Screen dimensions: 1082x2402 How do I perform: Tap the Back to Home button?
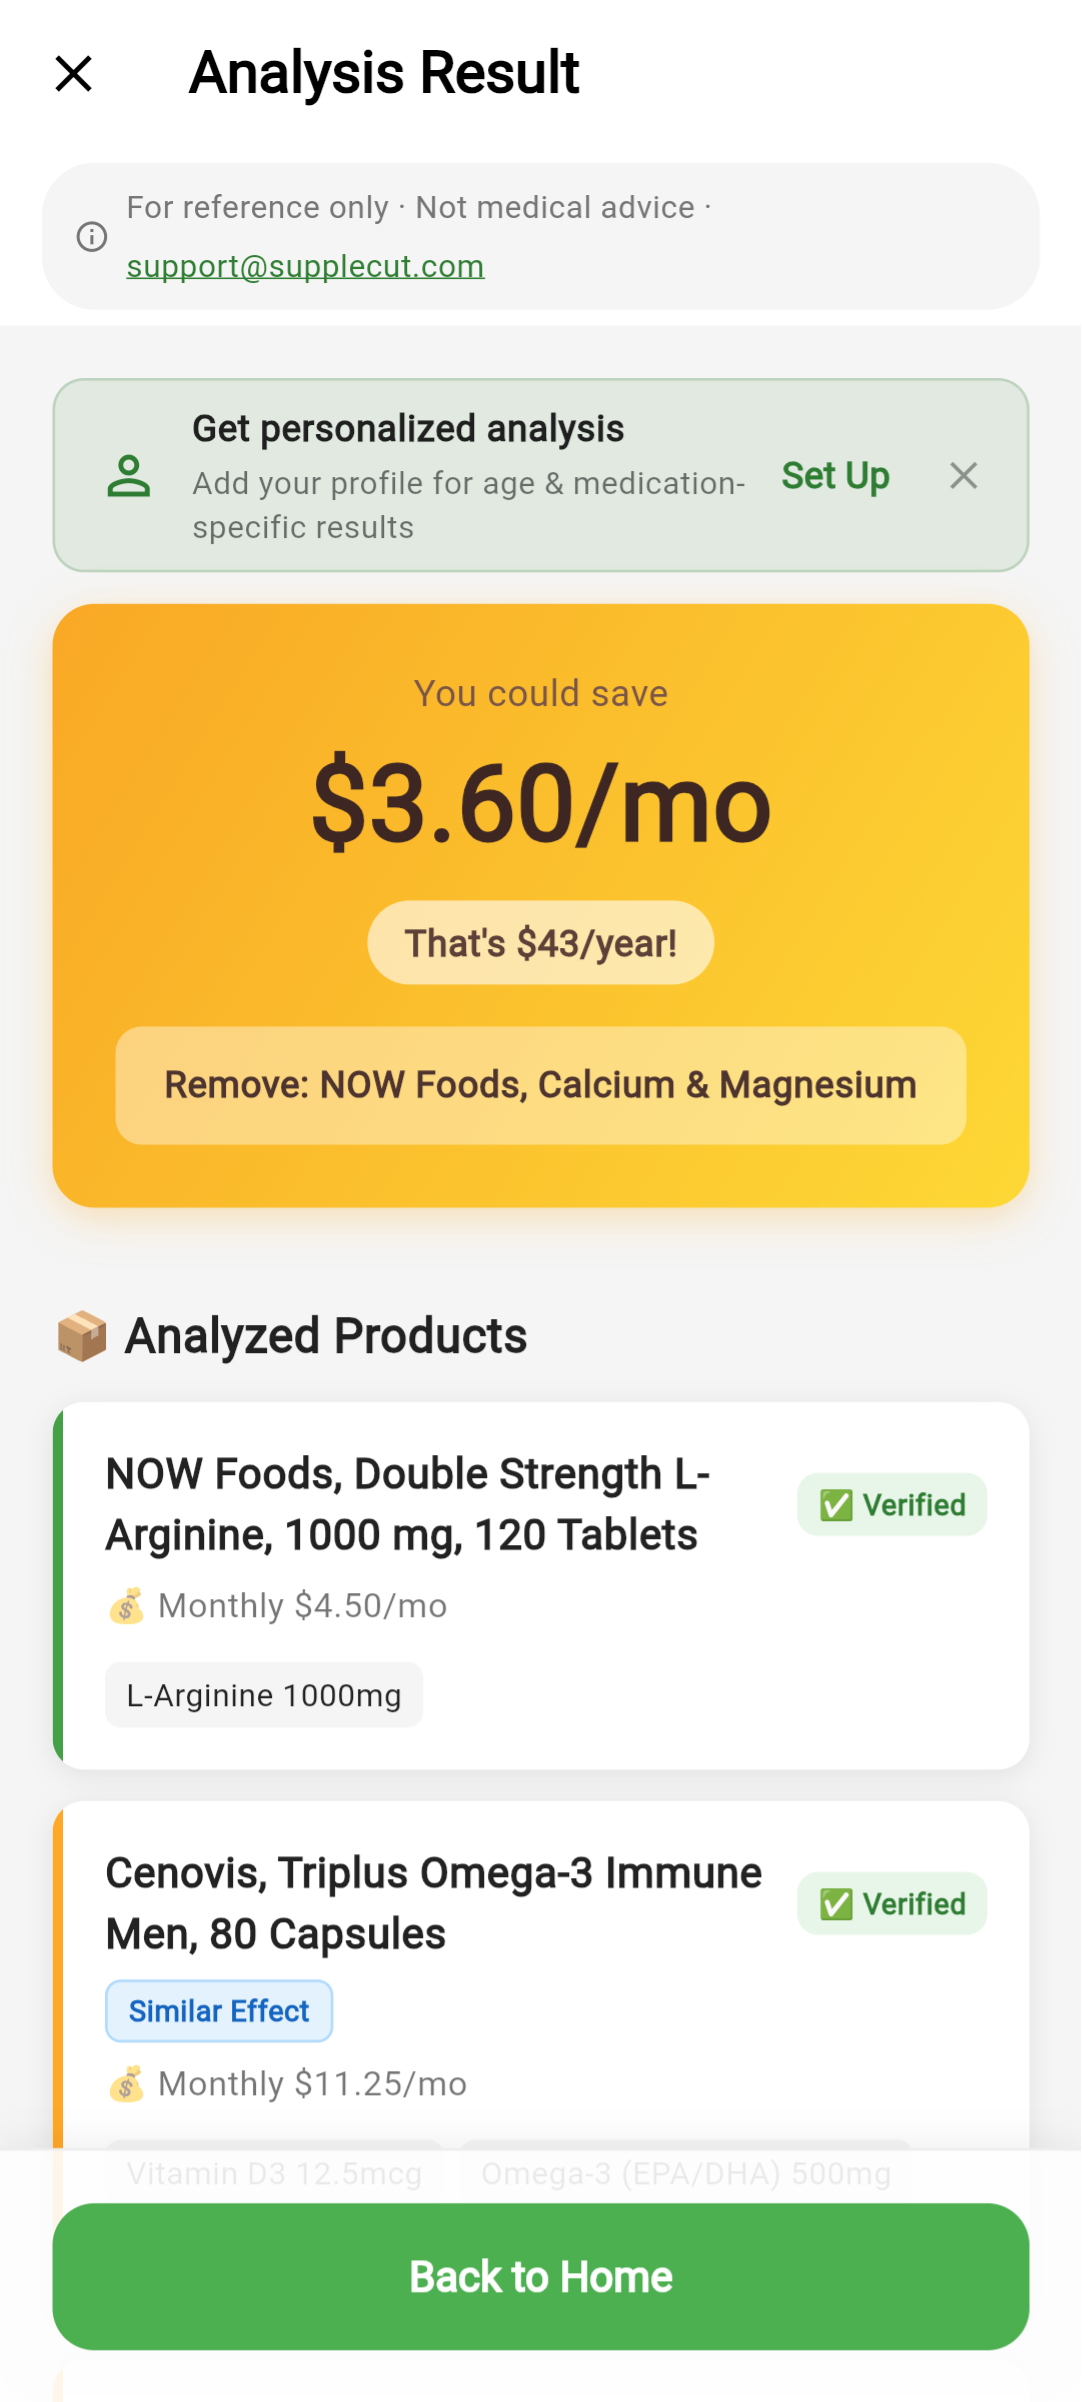click(x=541, y=2277)
